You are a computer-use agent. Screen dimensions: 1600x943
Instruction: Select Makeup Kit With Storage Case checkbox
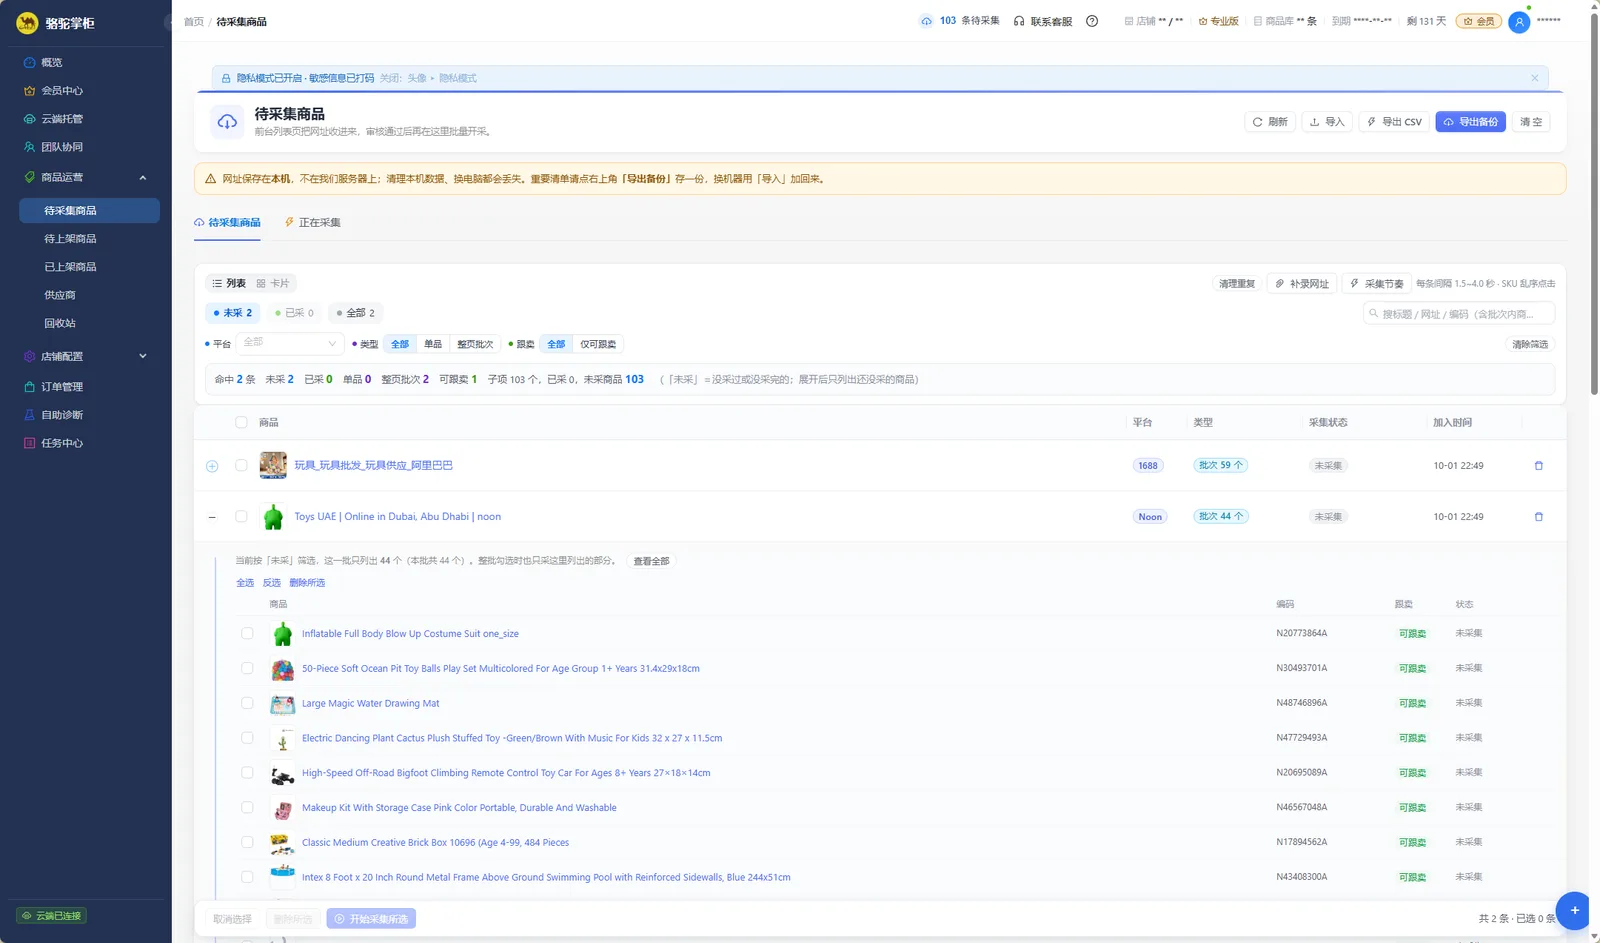pyautogui.click(x=247, y=807)
